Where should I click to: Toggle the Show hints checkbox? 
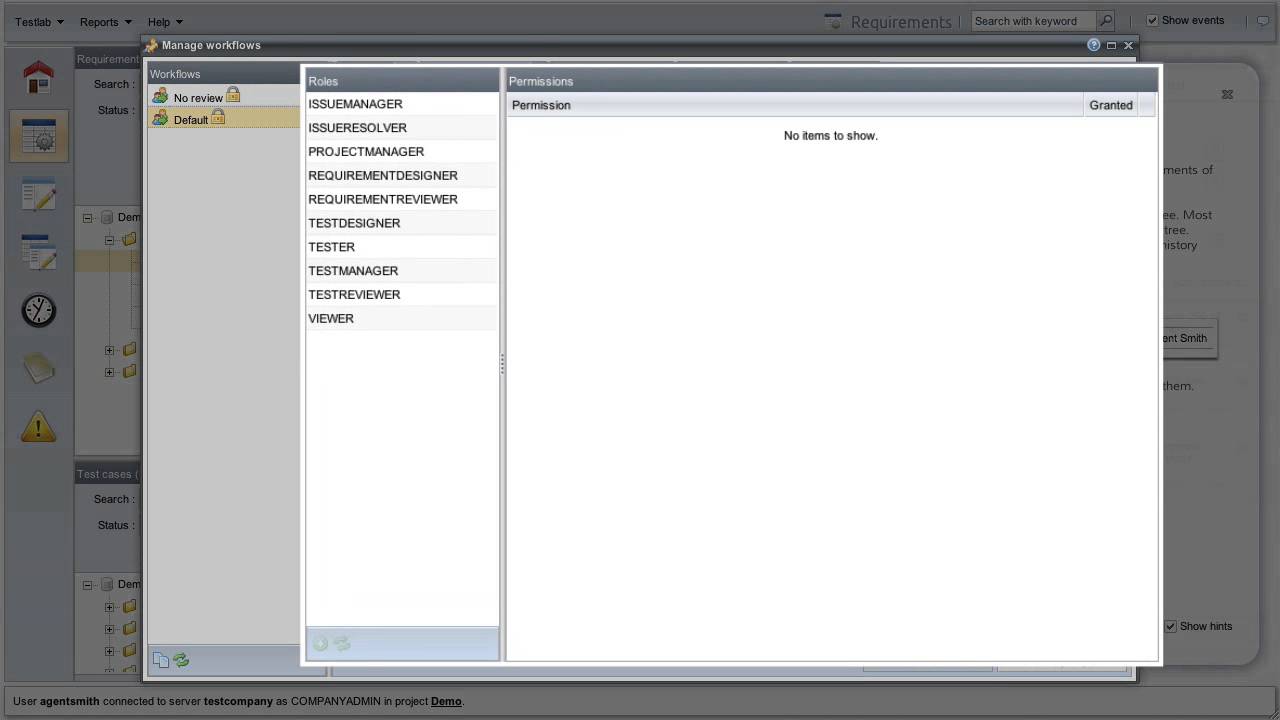point(1171,626)
